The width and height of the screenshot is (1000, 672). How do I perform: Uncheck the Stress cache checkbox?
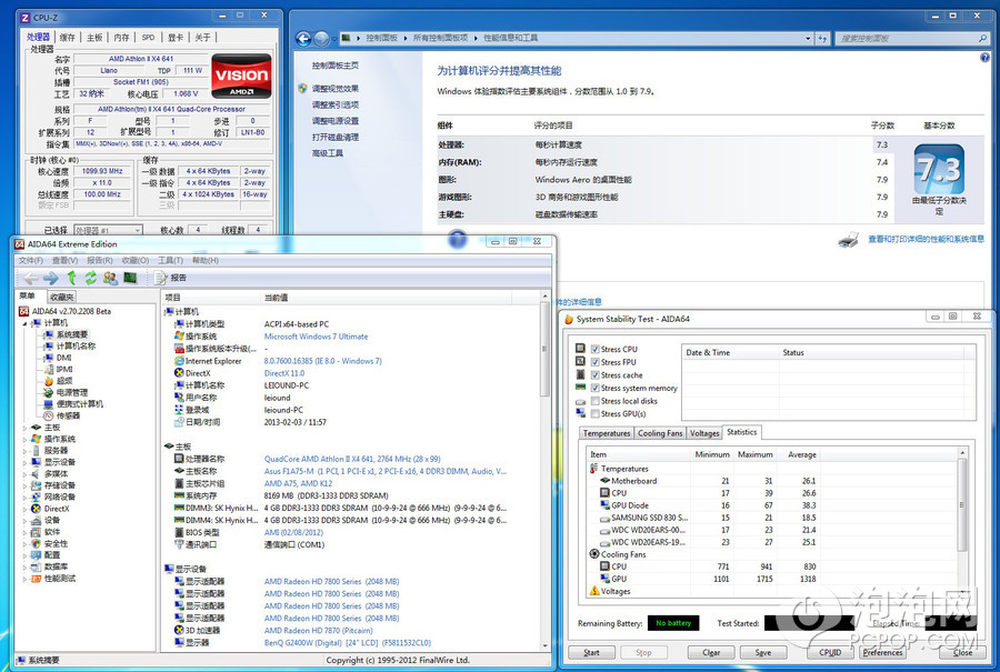(x=595, y=375)
